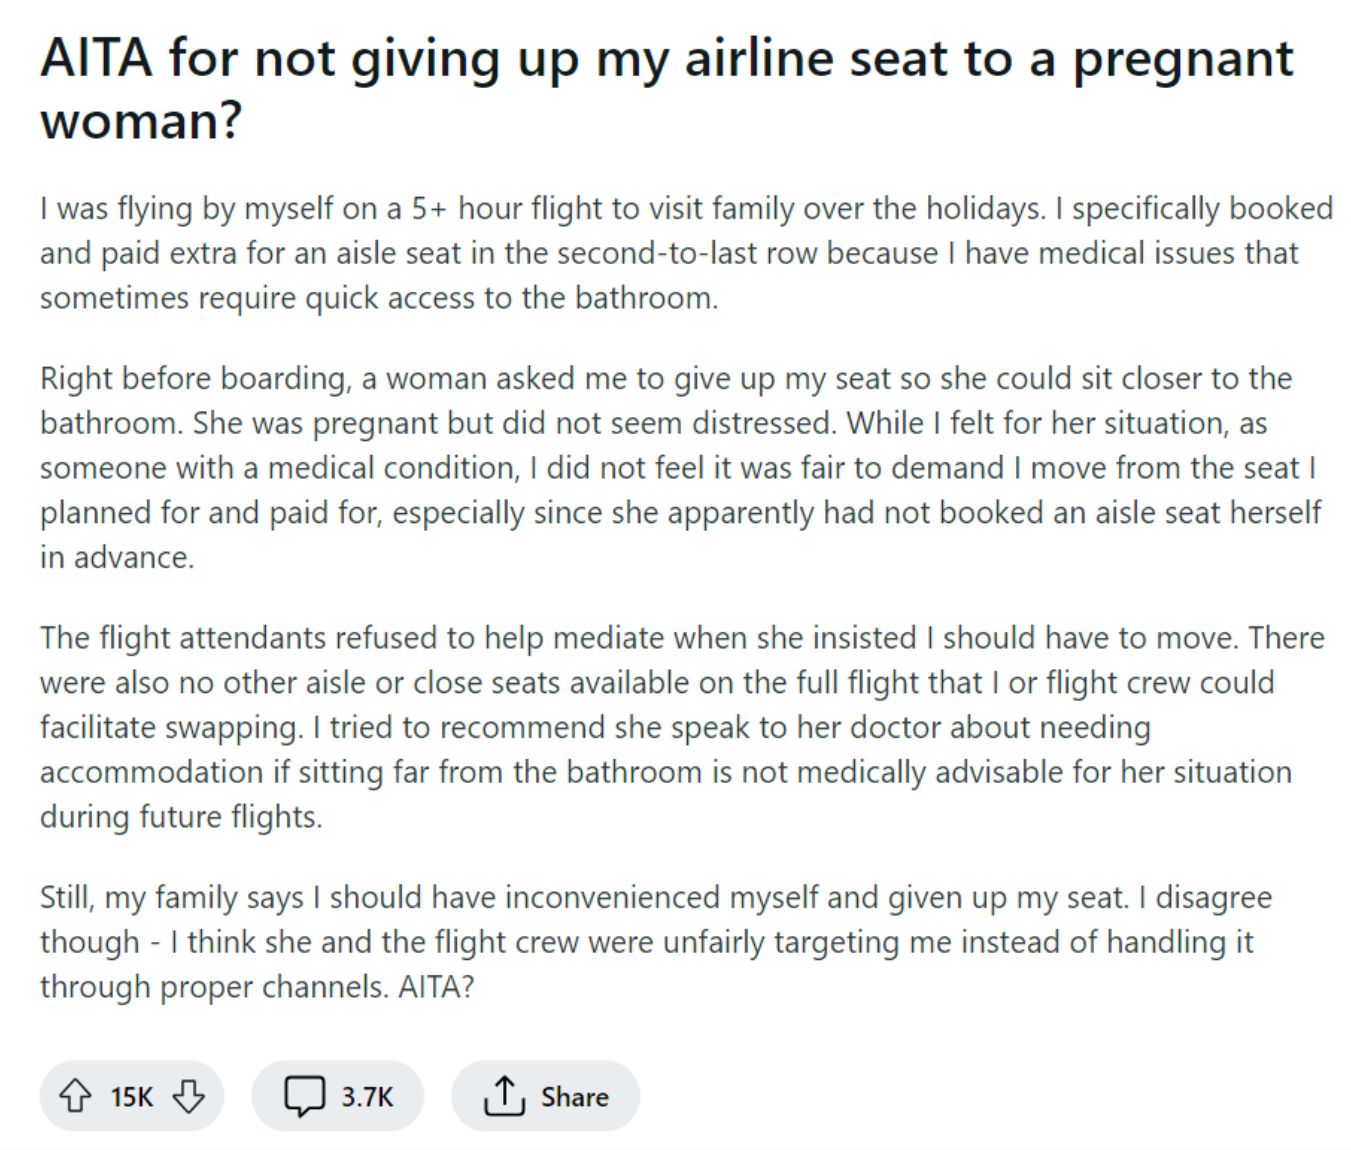
Task: Click the paragraph starting "The flight attendants refused"
Action: [682, 727]
